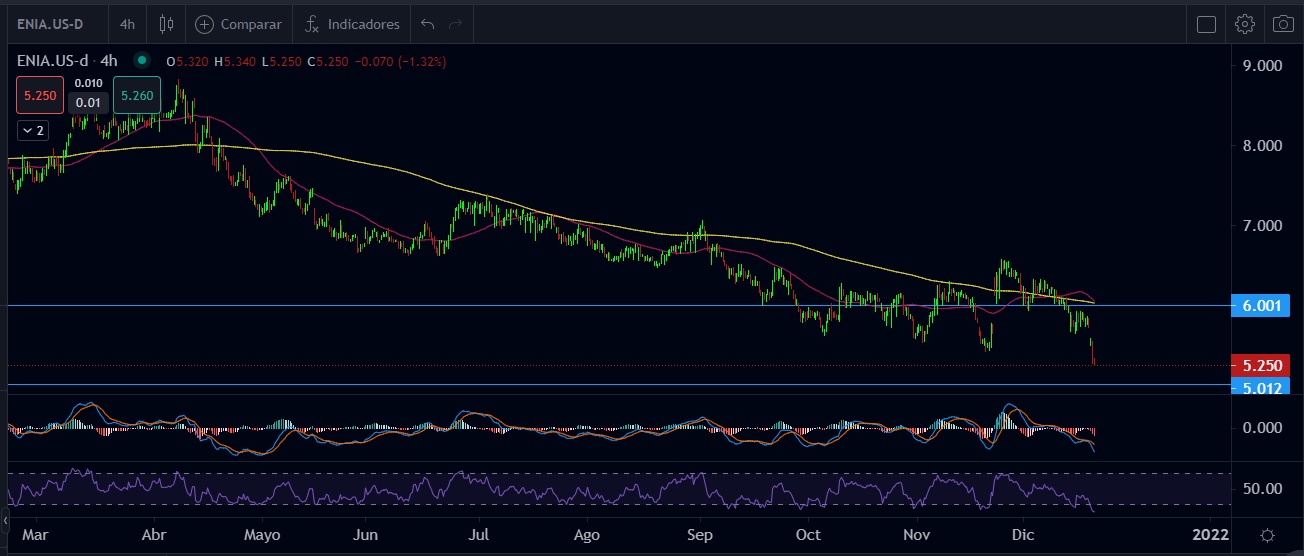
Task: Expand the collapsed 2 indicators legend
Action: tap(32, 130)
